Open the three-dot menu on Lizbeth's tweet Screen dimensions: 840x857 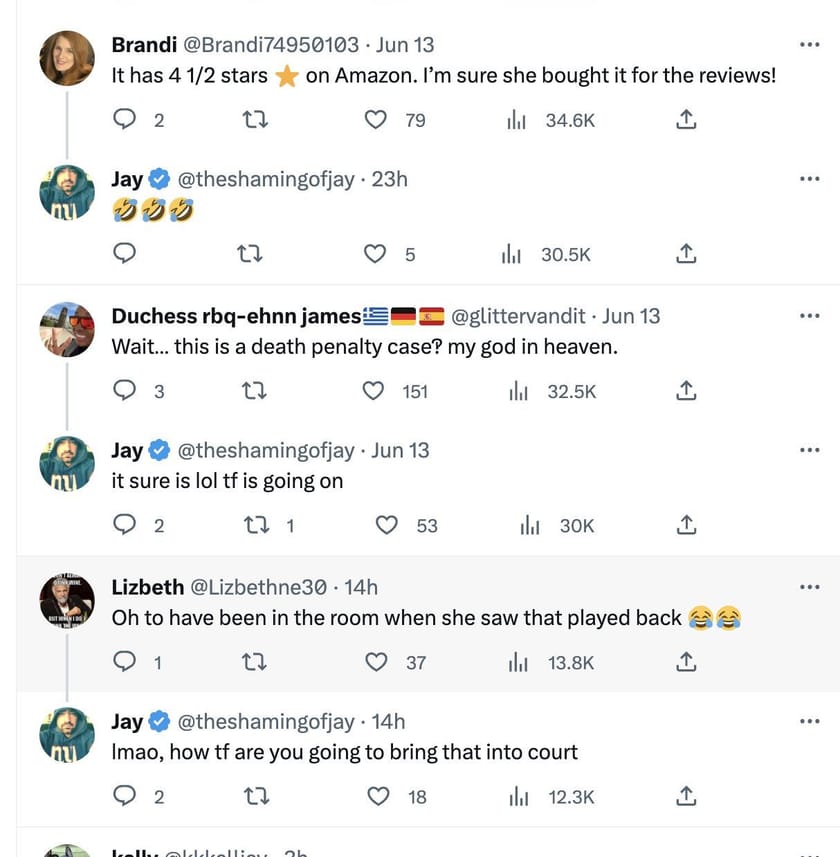tap(809, 587)
